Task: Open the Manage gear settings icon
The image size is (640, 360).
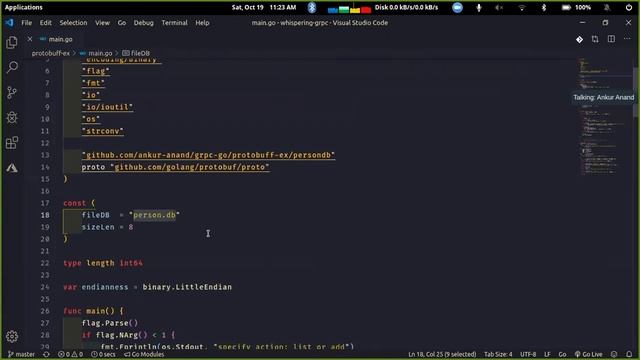Action: [x=12, y=336]
